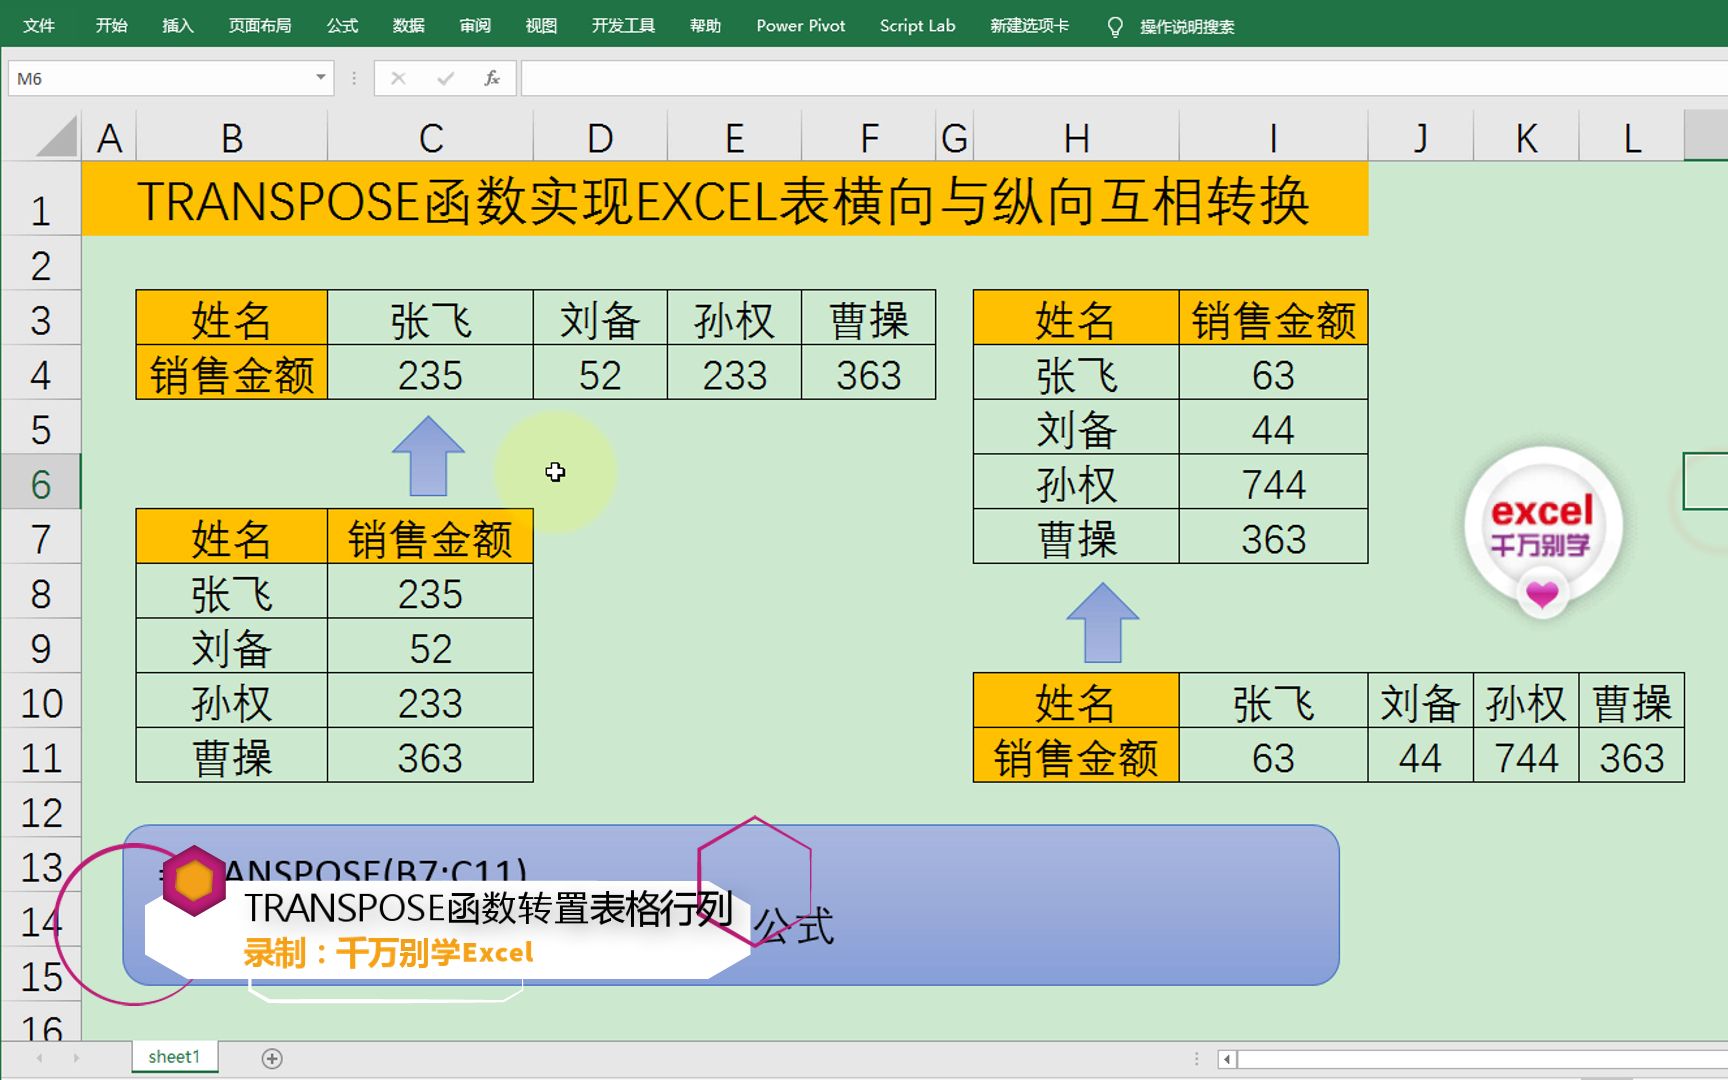Select cell J11 with value 44
1728x1080 pixels.
tap(1420, 757)
